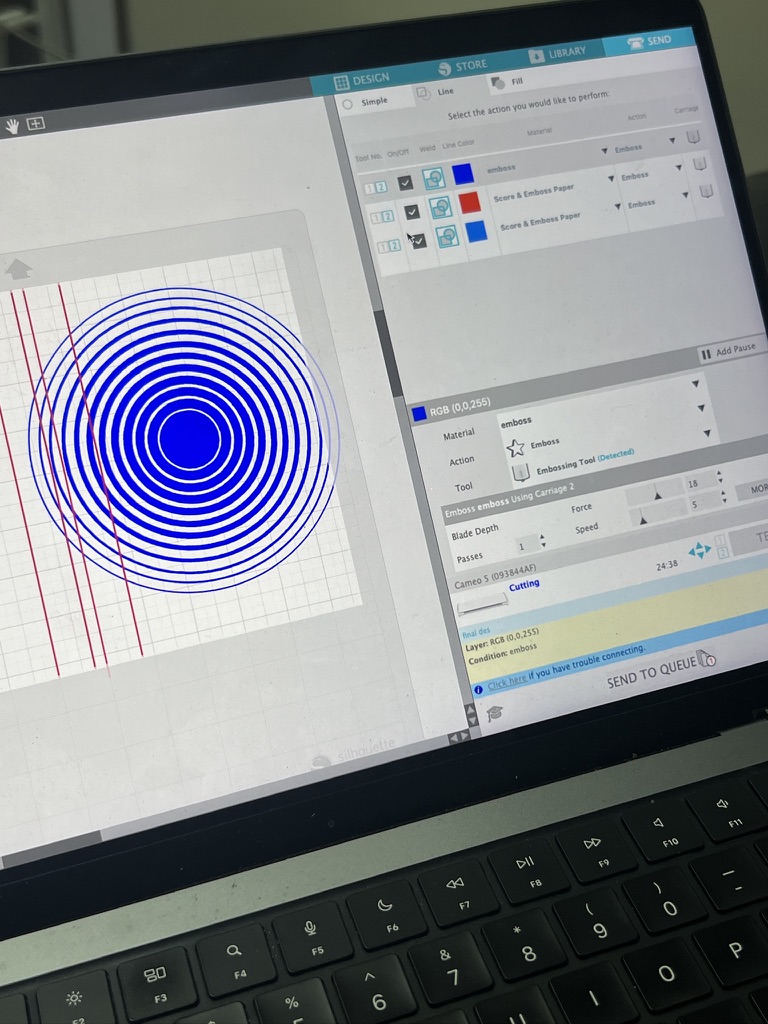The height and width of the screenshot is (1024, 768).
Task: Select the hand pan tool
Action: tap(12, 125)
